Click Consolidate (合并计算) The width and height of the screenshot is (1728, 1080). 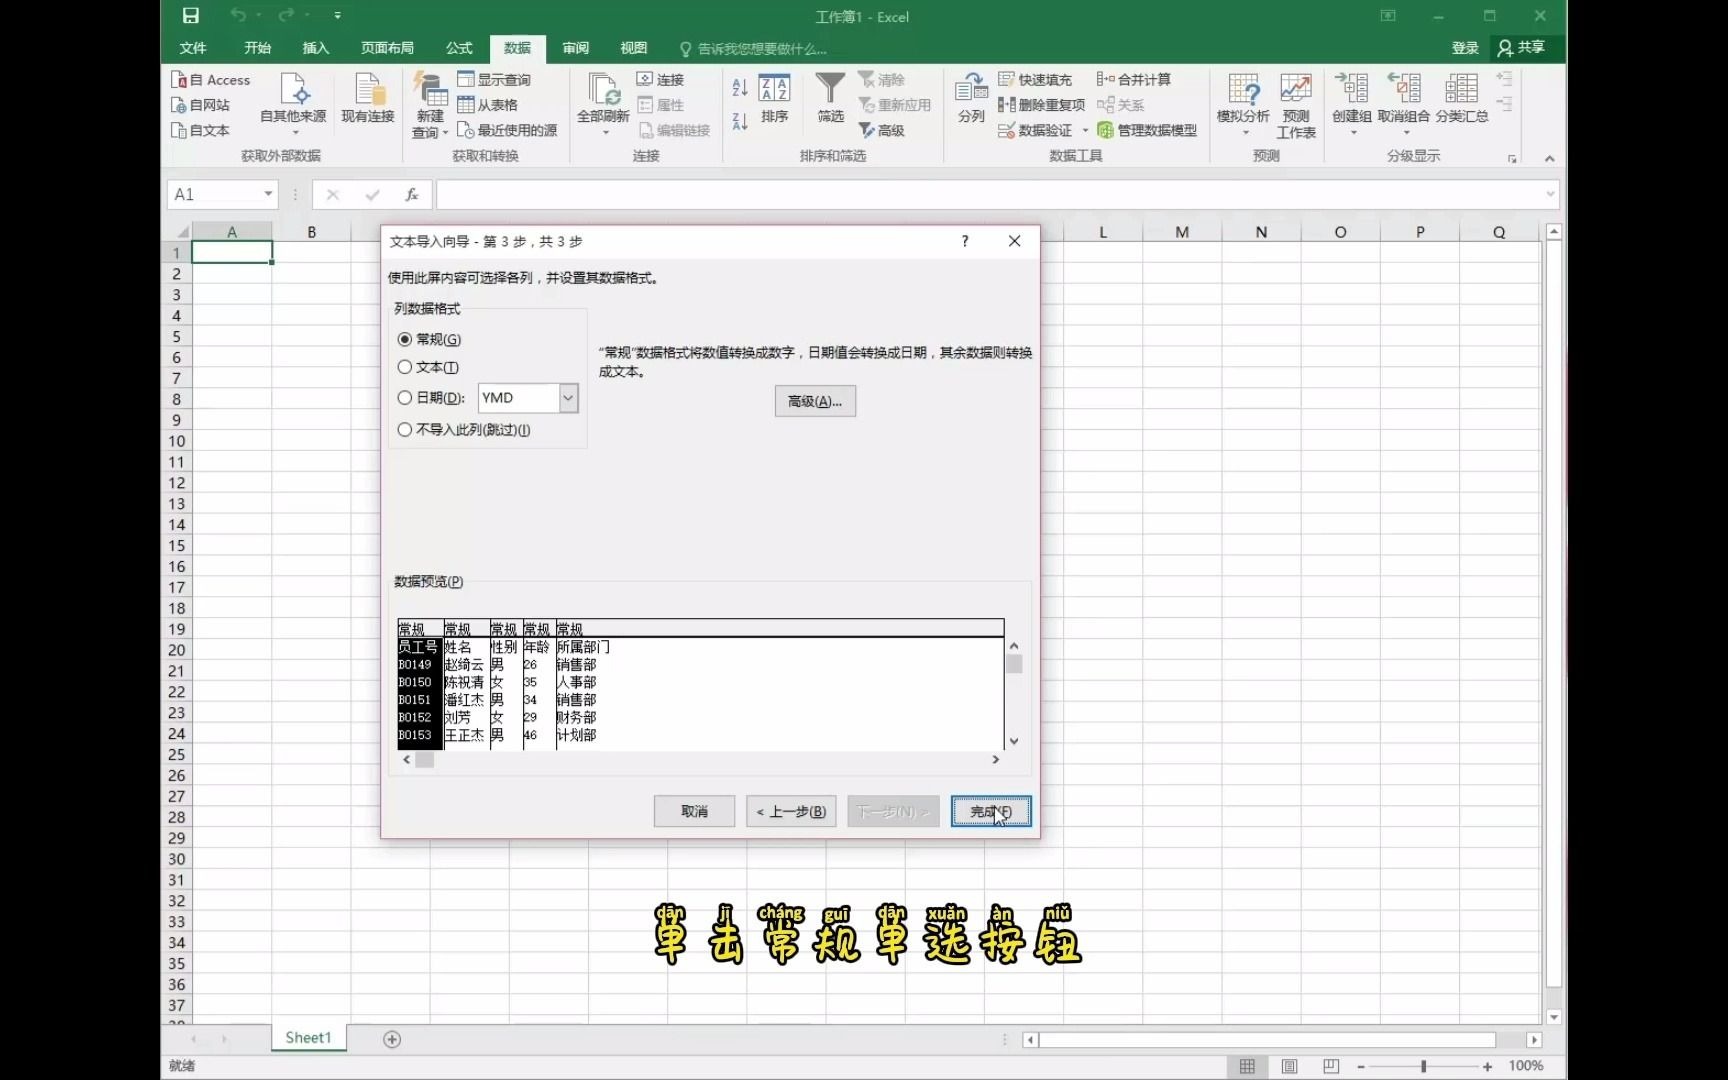(1134, 80)
